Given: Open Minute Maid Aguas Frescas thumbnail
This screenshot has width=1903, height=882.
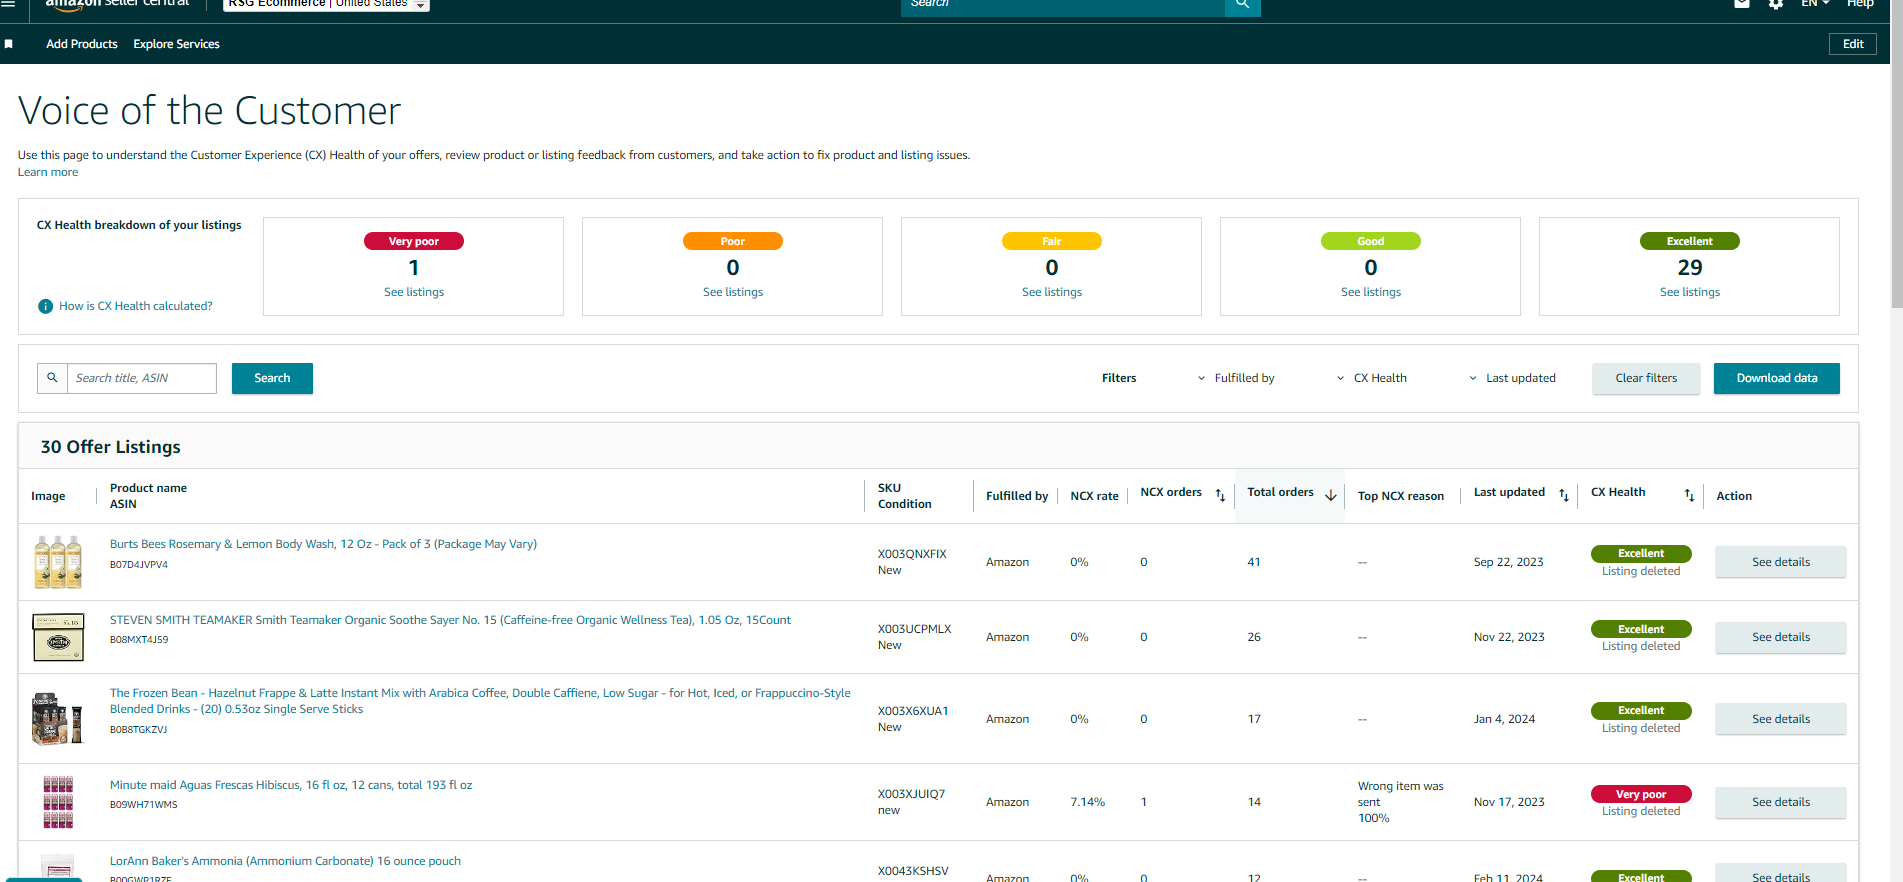Looking at the screenshot, I should point(58,802).
